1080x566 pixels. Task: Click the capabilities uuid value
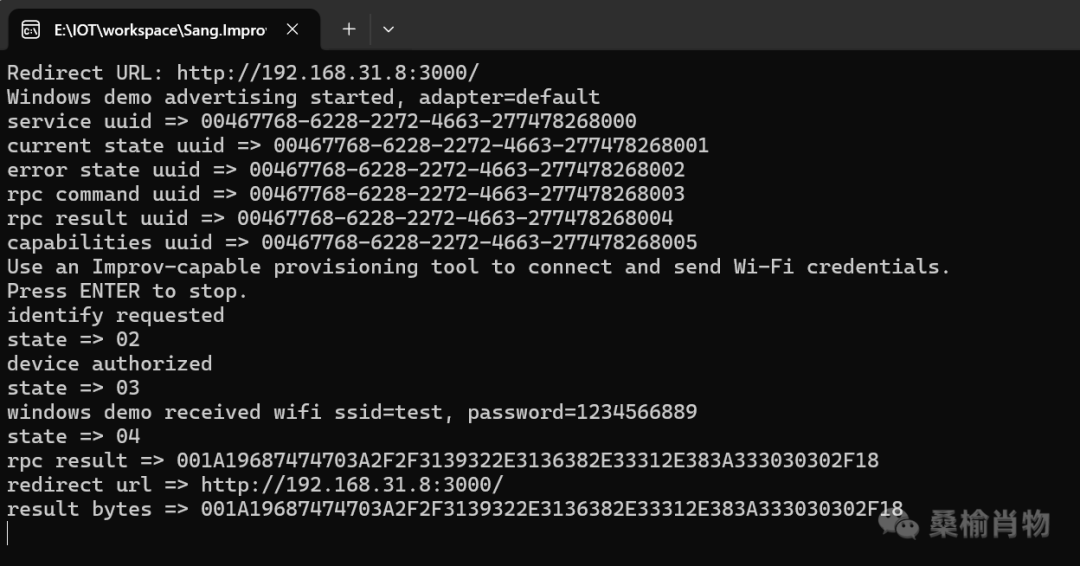coord(479,242)
